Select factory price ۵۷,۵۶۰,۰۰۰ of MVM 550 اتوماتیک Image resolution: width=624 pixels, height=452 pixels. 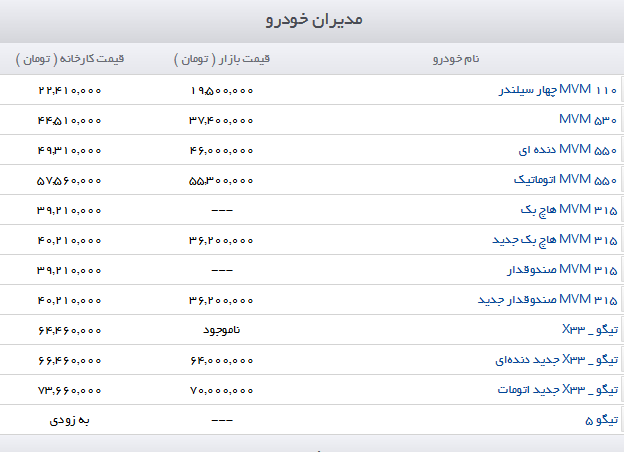(x=69, y=181)
